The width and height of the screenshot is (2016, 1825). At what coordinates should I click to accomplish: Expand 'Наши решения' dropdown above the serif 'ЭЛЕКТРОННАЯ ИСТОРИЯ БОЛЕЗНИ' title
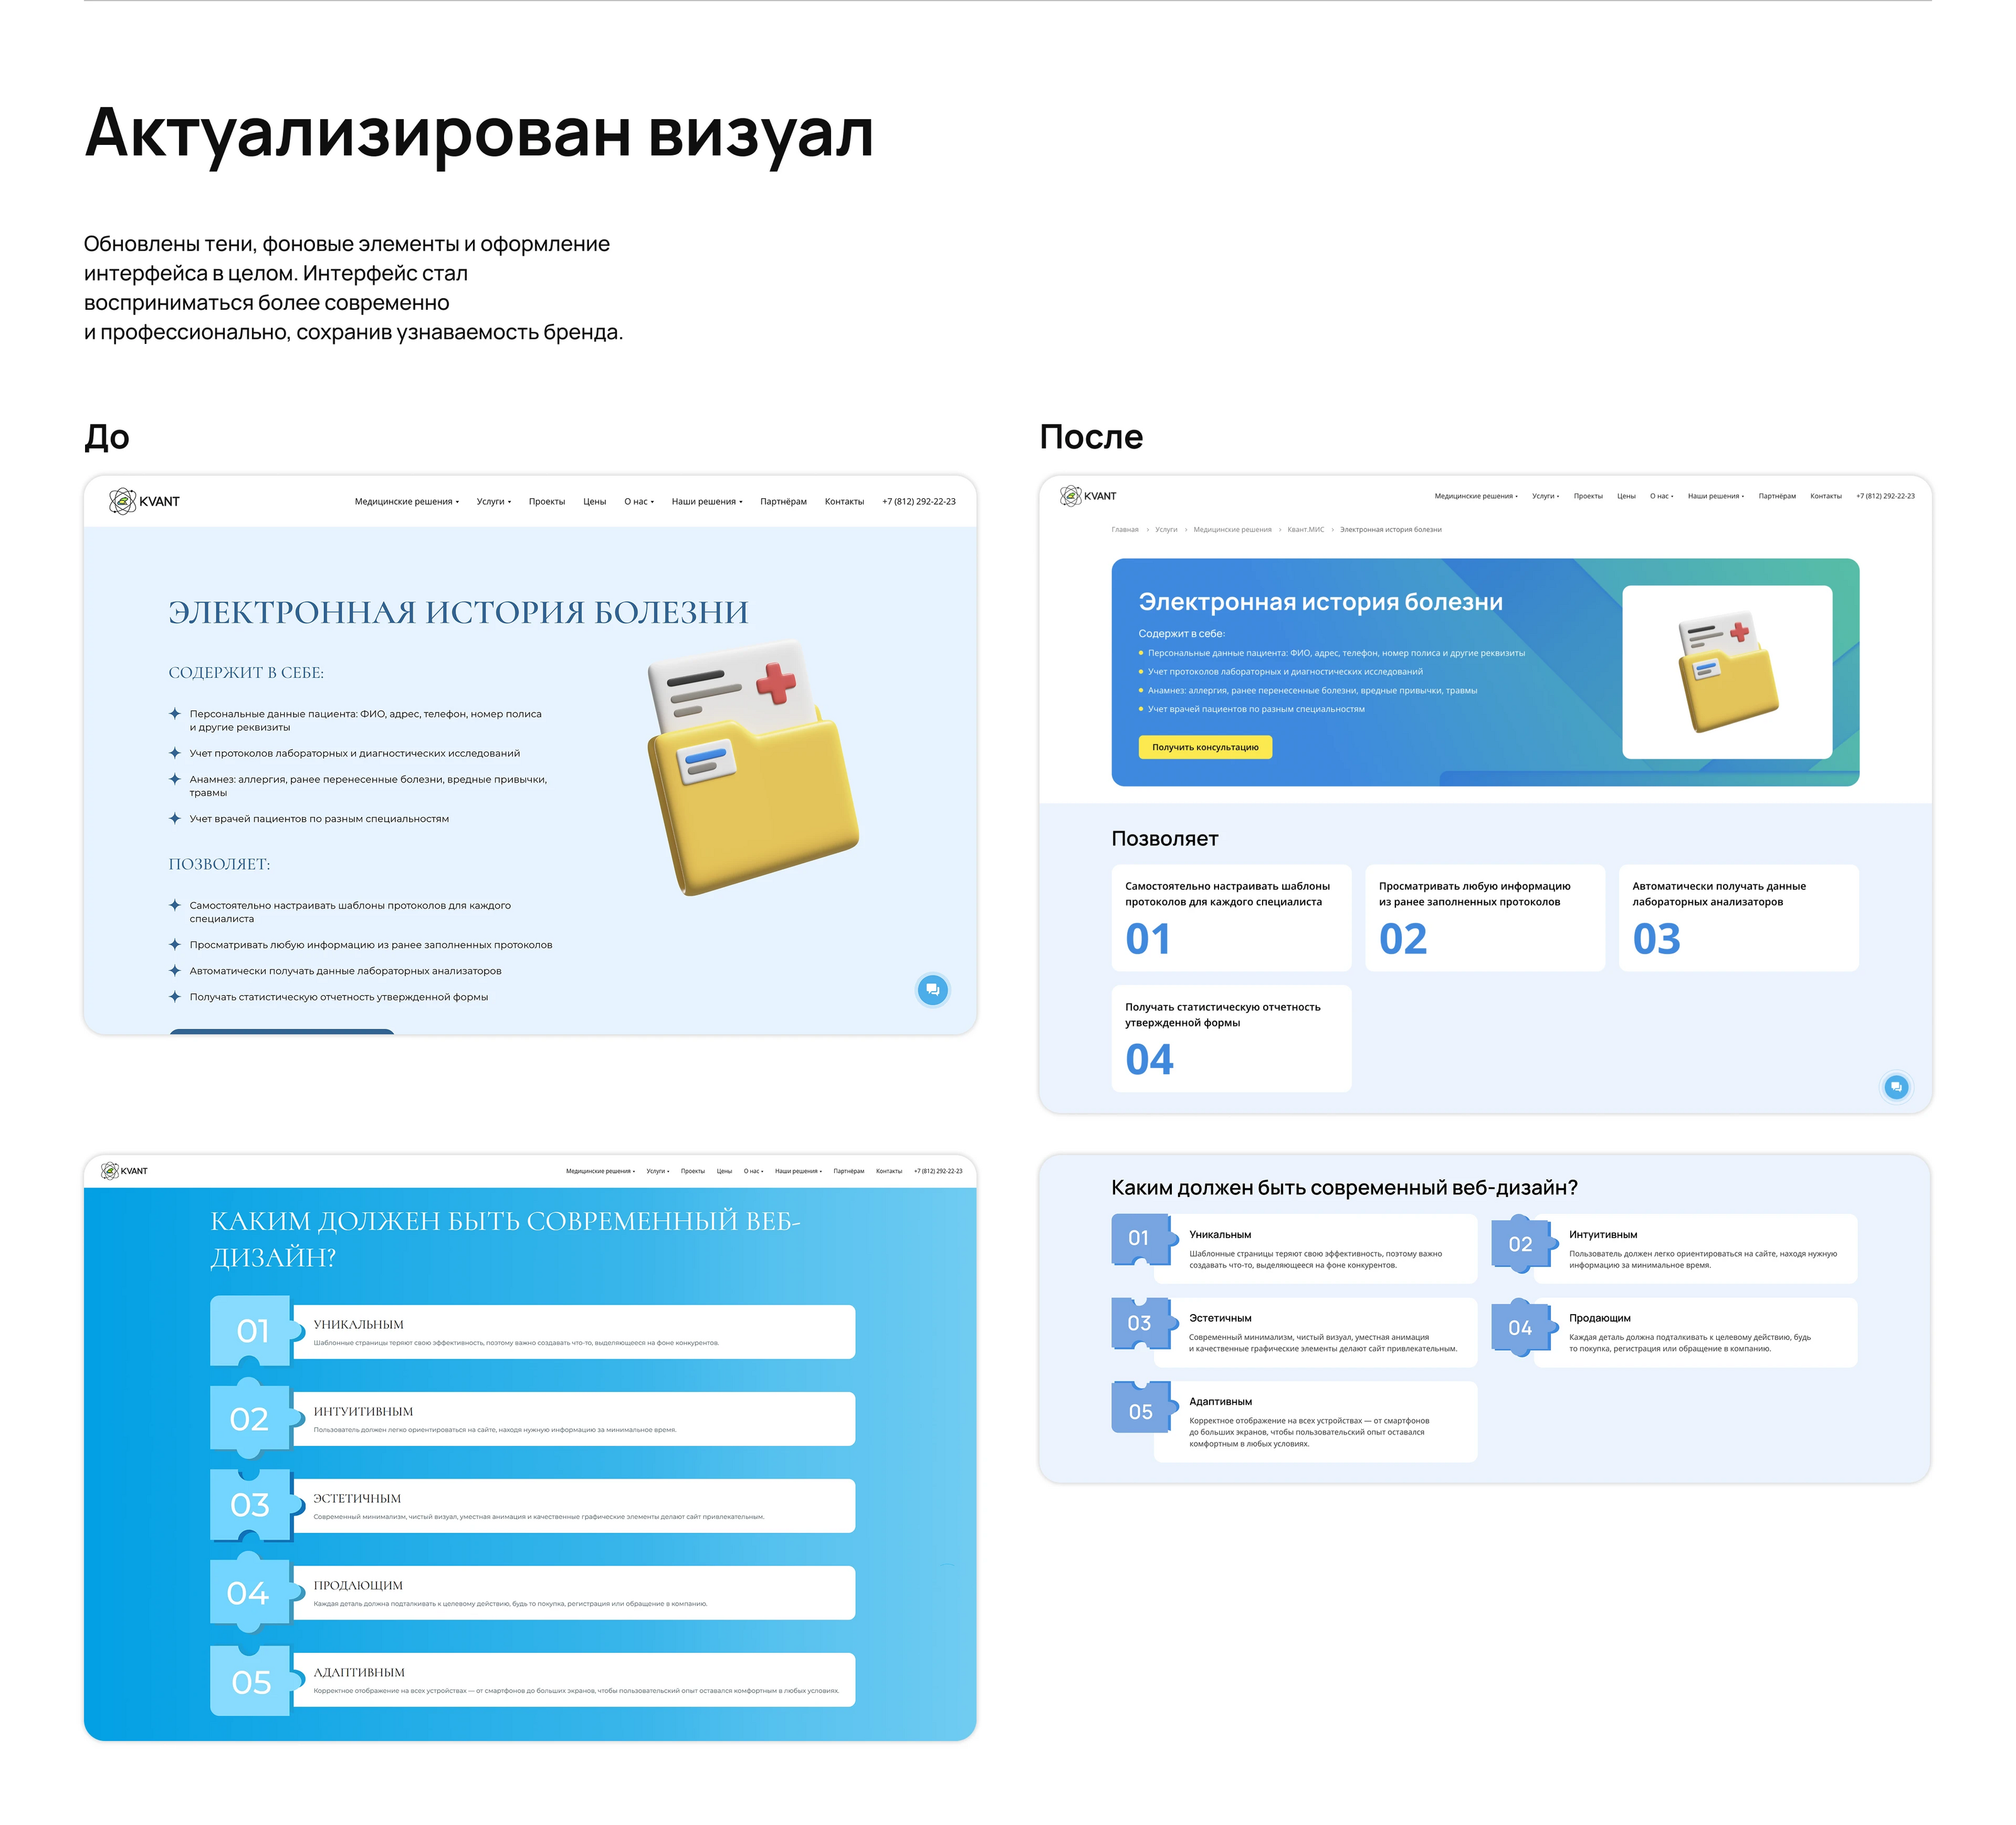706,502
